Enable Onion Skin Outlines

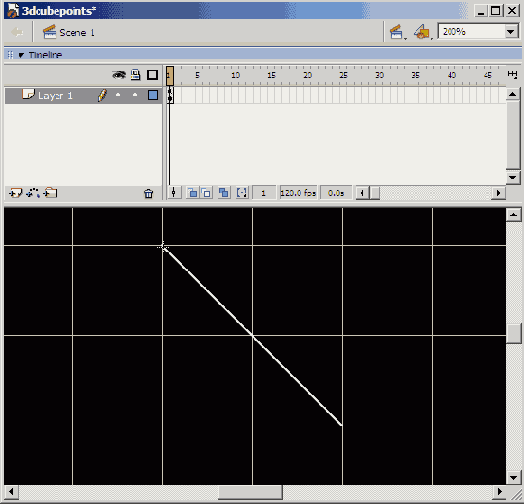206,193
